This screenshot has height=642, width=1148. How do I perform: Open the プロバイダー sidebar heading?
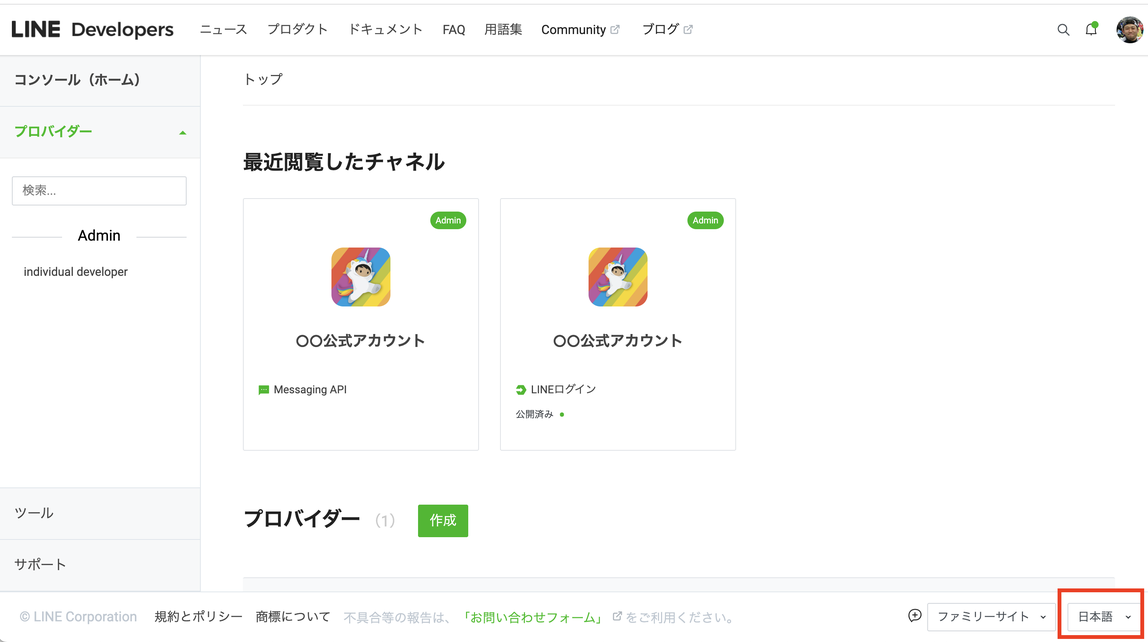pos(53,132)
